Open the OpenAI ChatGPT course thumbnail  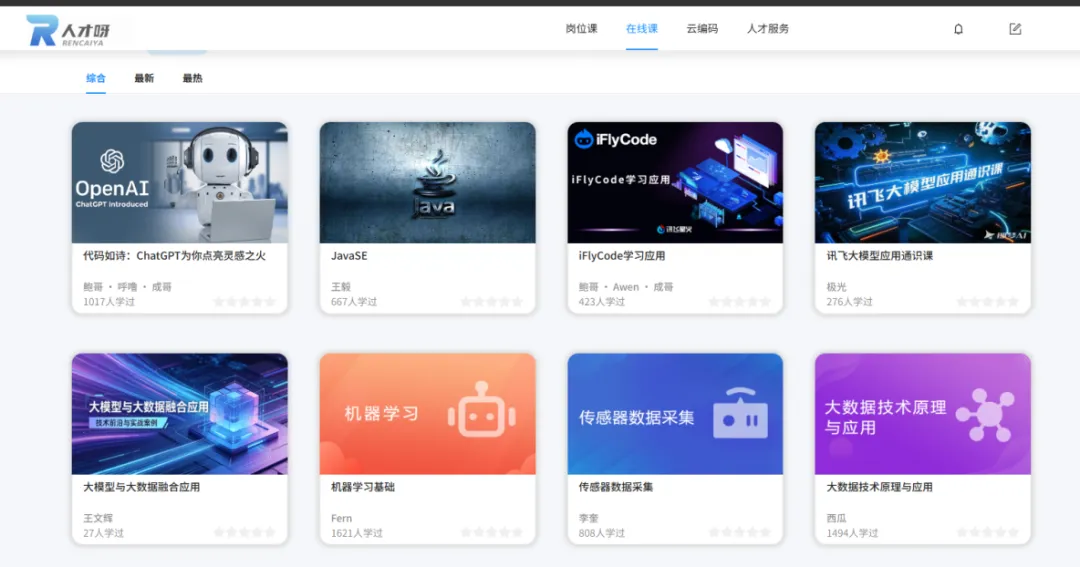pyautogui.click(x=180, y=183)
